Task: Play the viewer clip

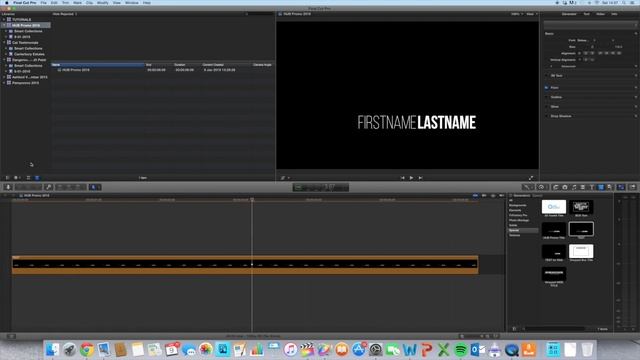Action: pyautogui.click(x=411, y=178)
